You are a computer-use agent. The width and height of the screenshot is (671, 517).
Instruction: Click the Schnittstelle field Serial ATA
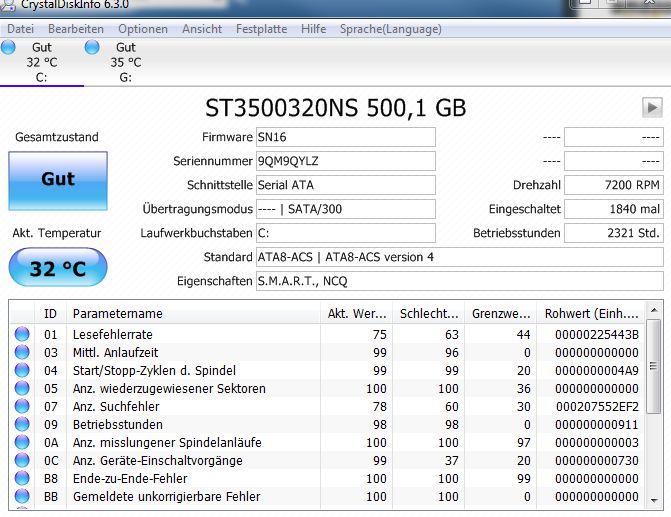pyautogui.click(x=346, y=185)
